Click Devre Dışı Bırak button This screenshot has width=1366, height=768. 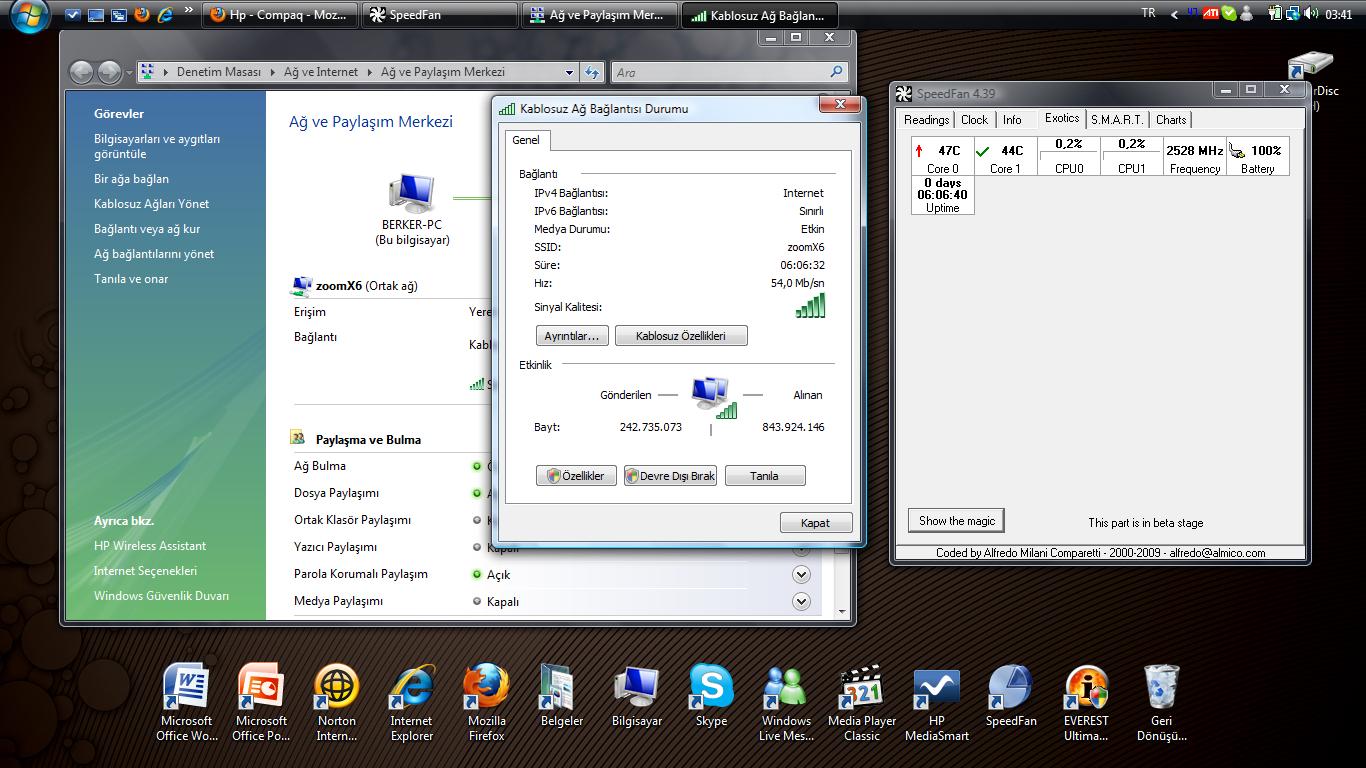pos(670,476)
